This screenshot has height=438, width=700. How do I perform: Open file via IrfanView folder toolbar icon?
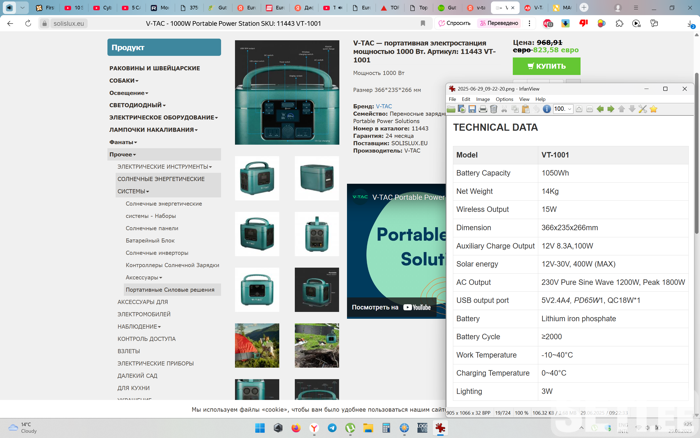(451, 109)
